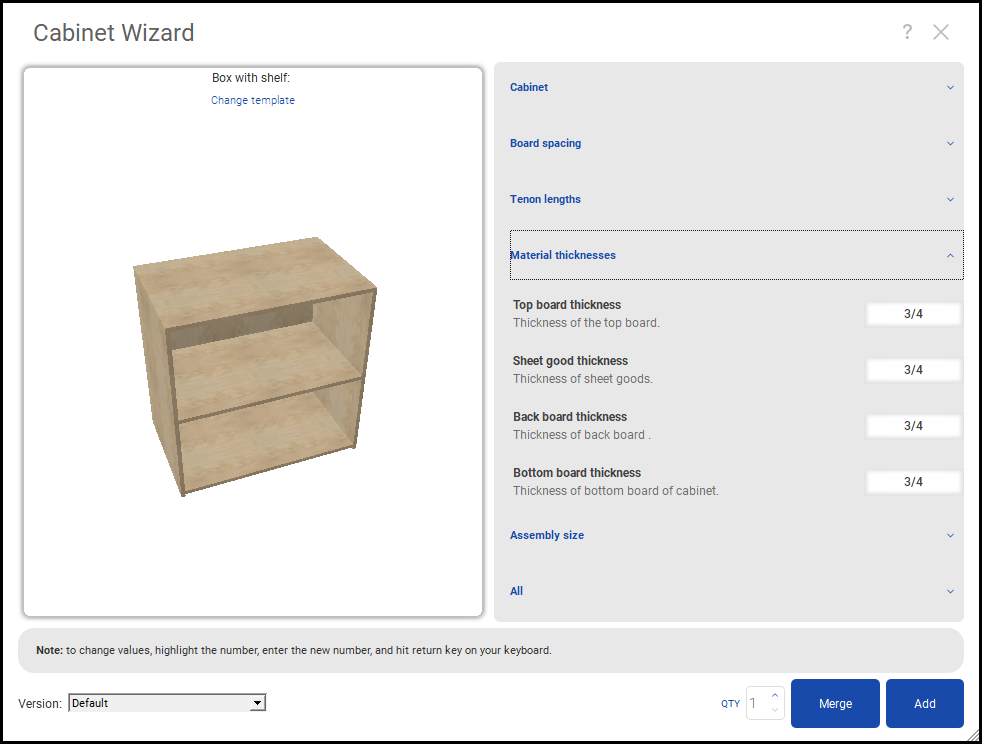Click the 'Thickness of sheet goods.' description
This screenshot has width=982, height=744.
pos(582,379)
